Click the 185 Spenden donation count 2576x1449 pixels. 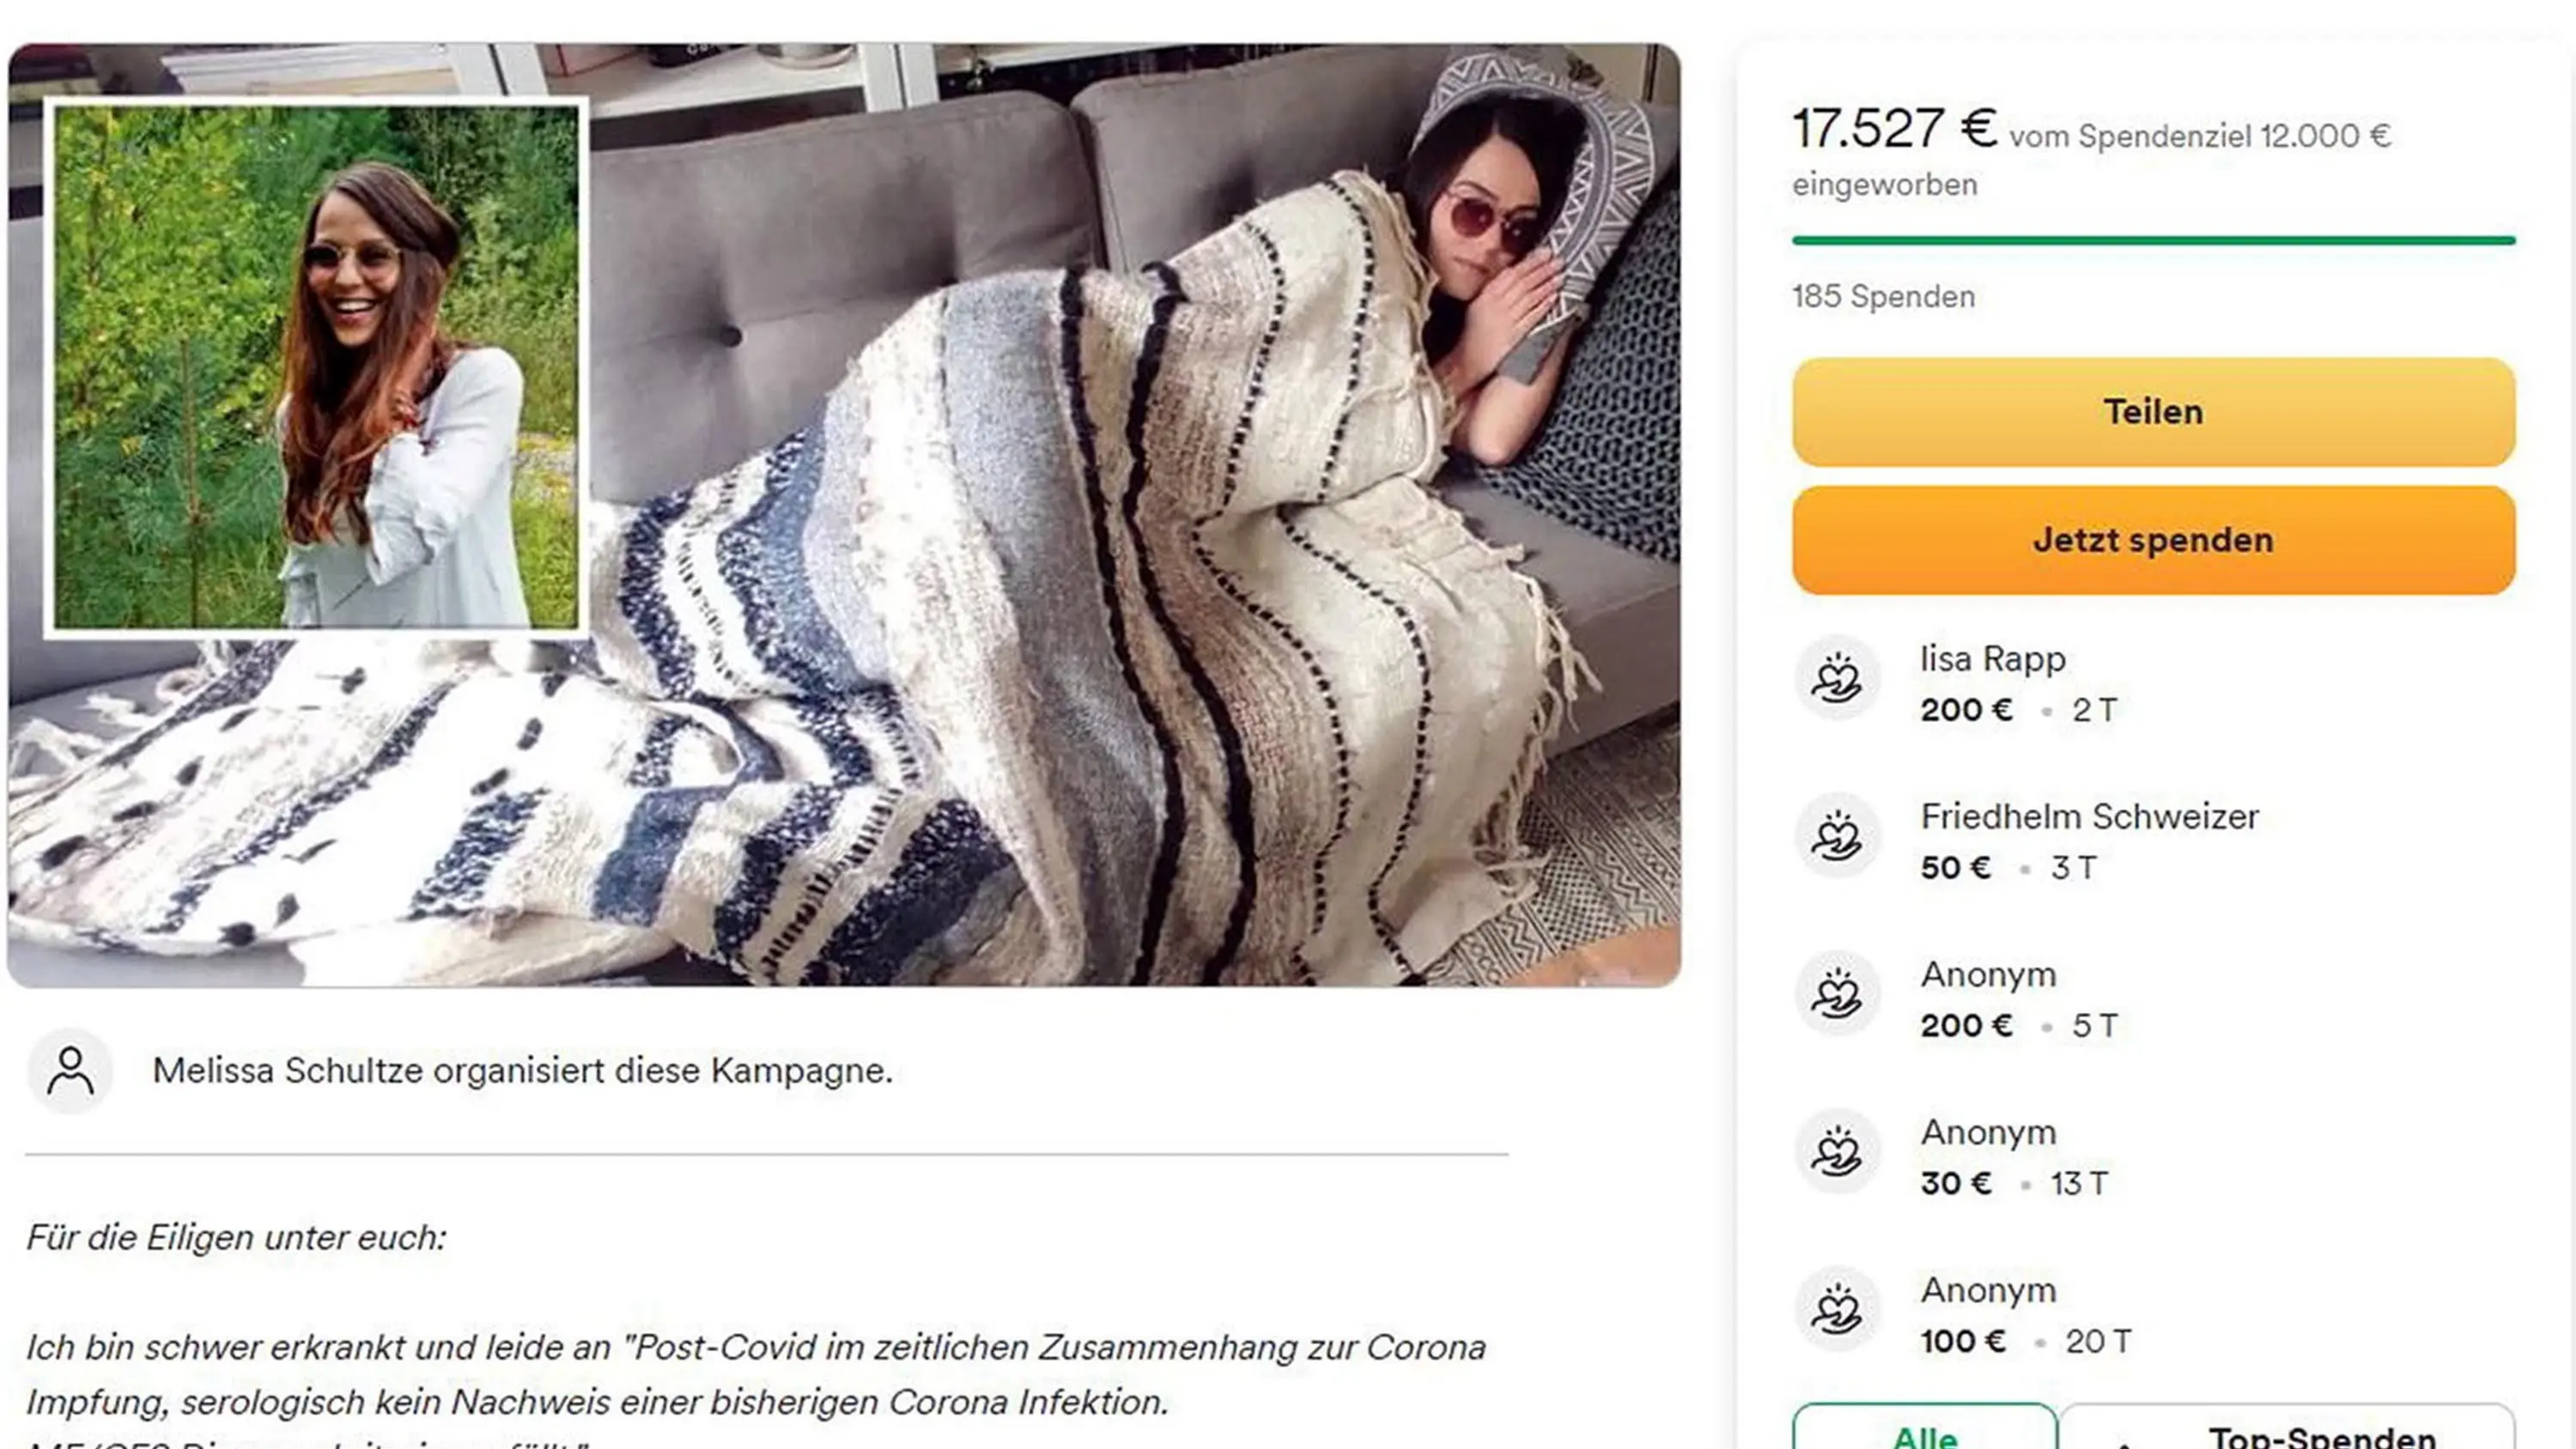coord(1883,297)
